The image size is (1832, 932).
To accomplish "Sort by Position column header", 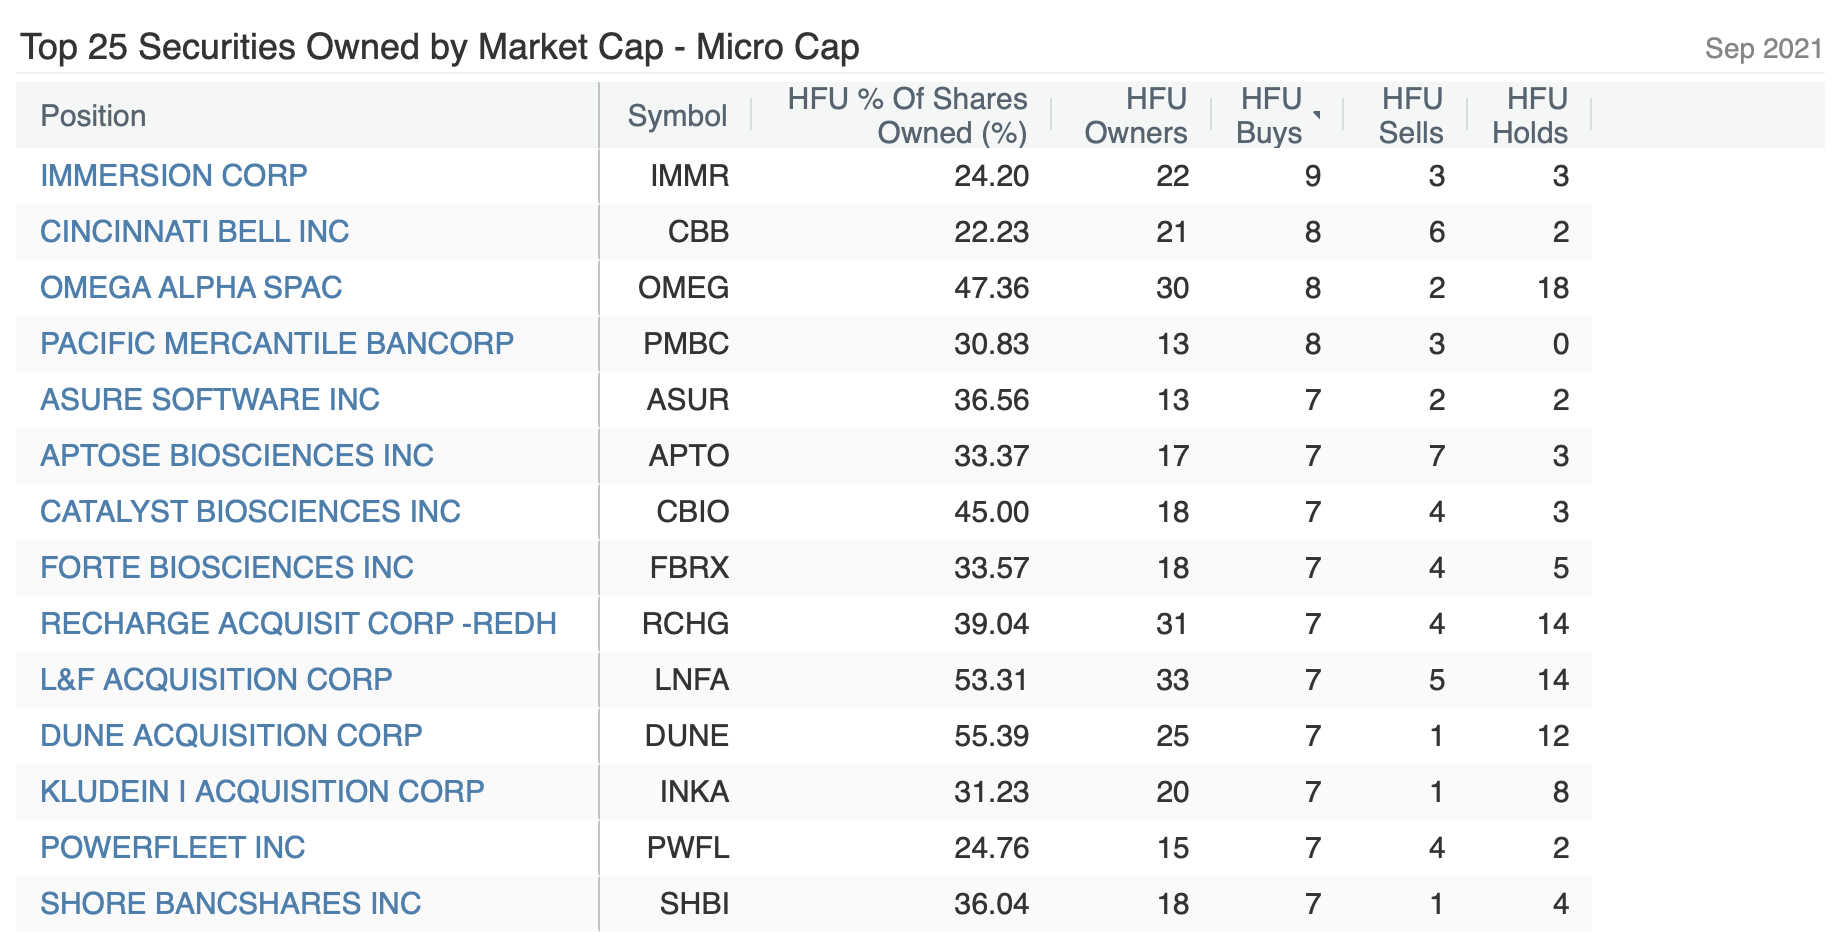I will point(93,116).
